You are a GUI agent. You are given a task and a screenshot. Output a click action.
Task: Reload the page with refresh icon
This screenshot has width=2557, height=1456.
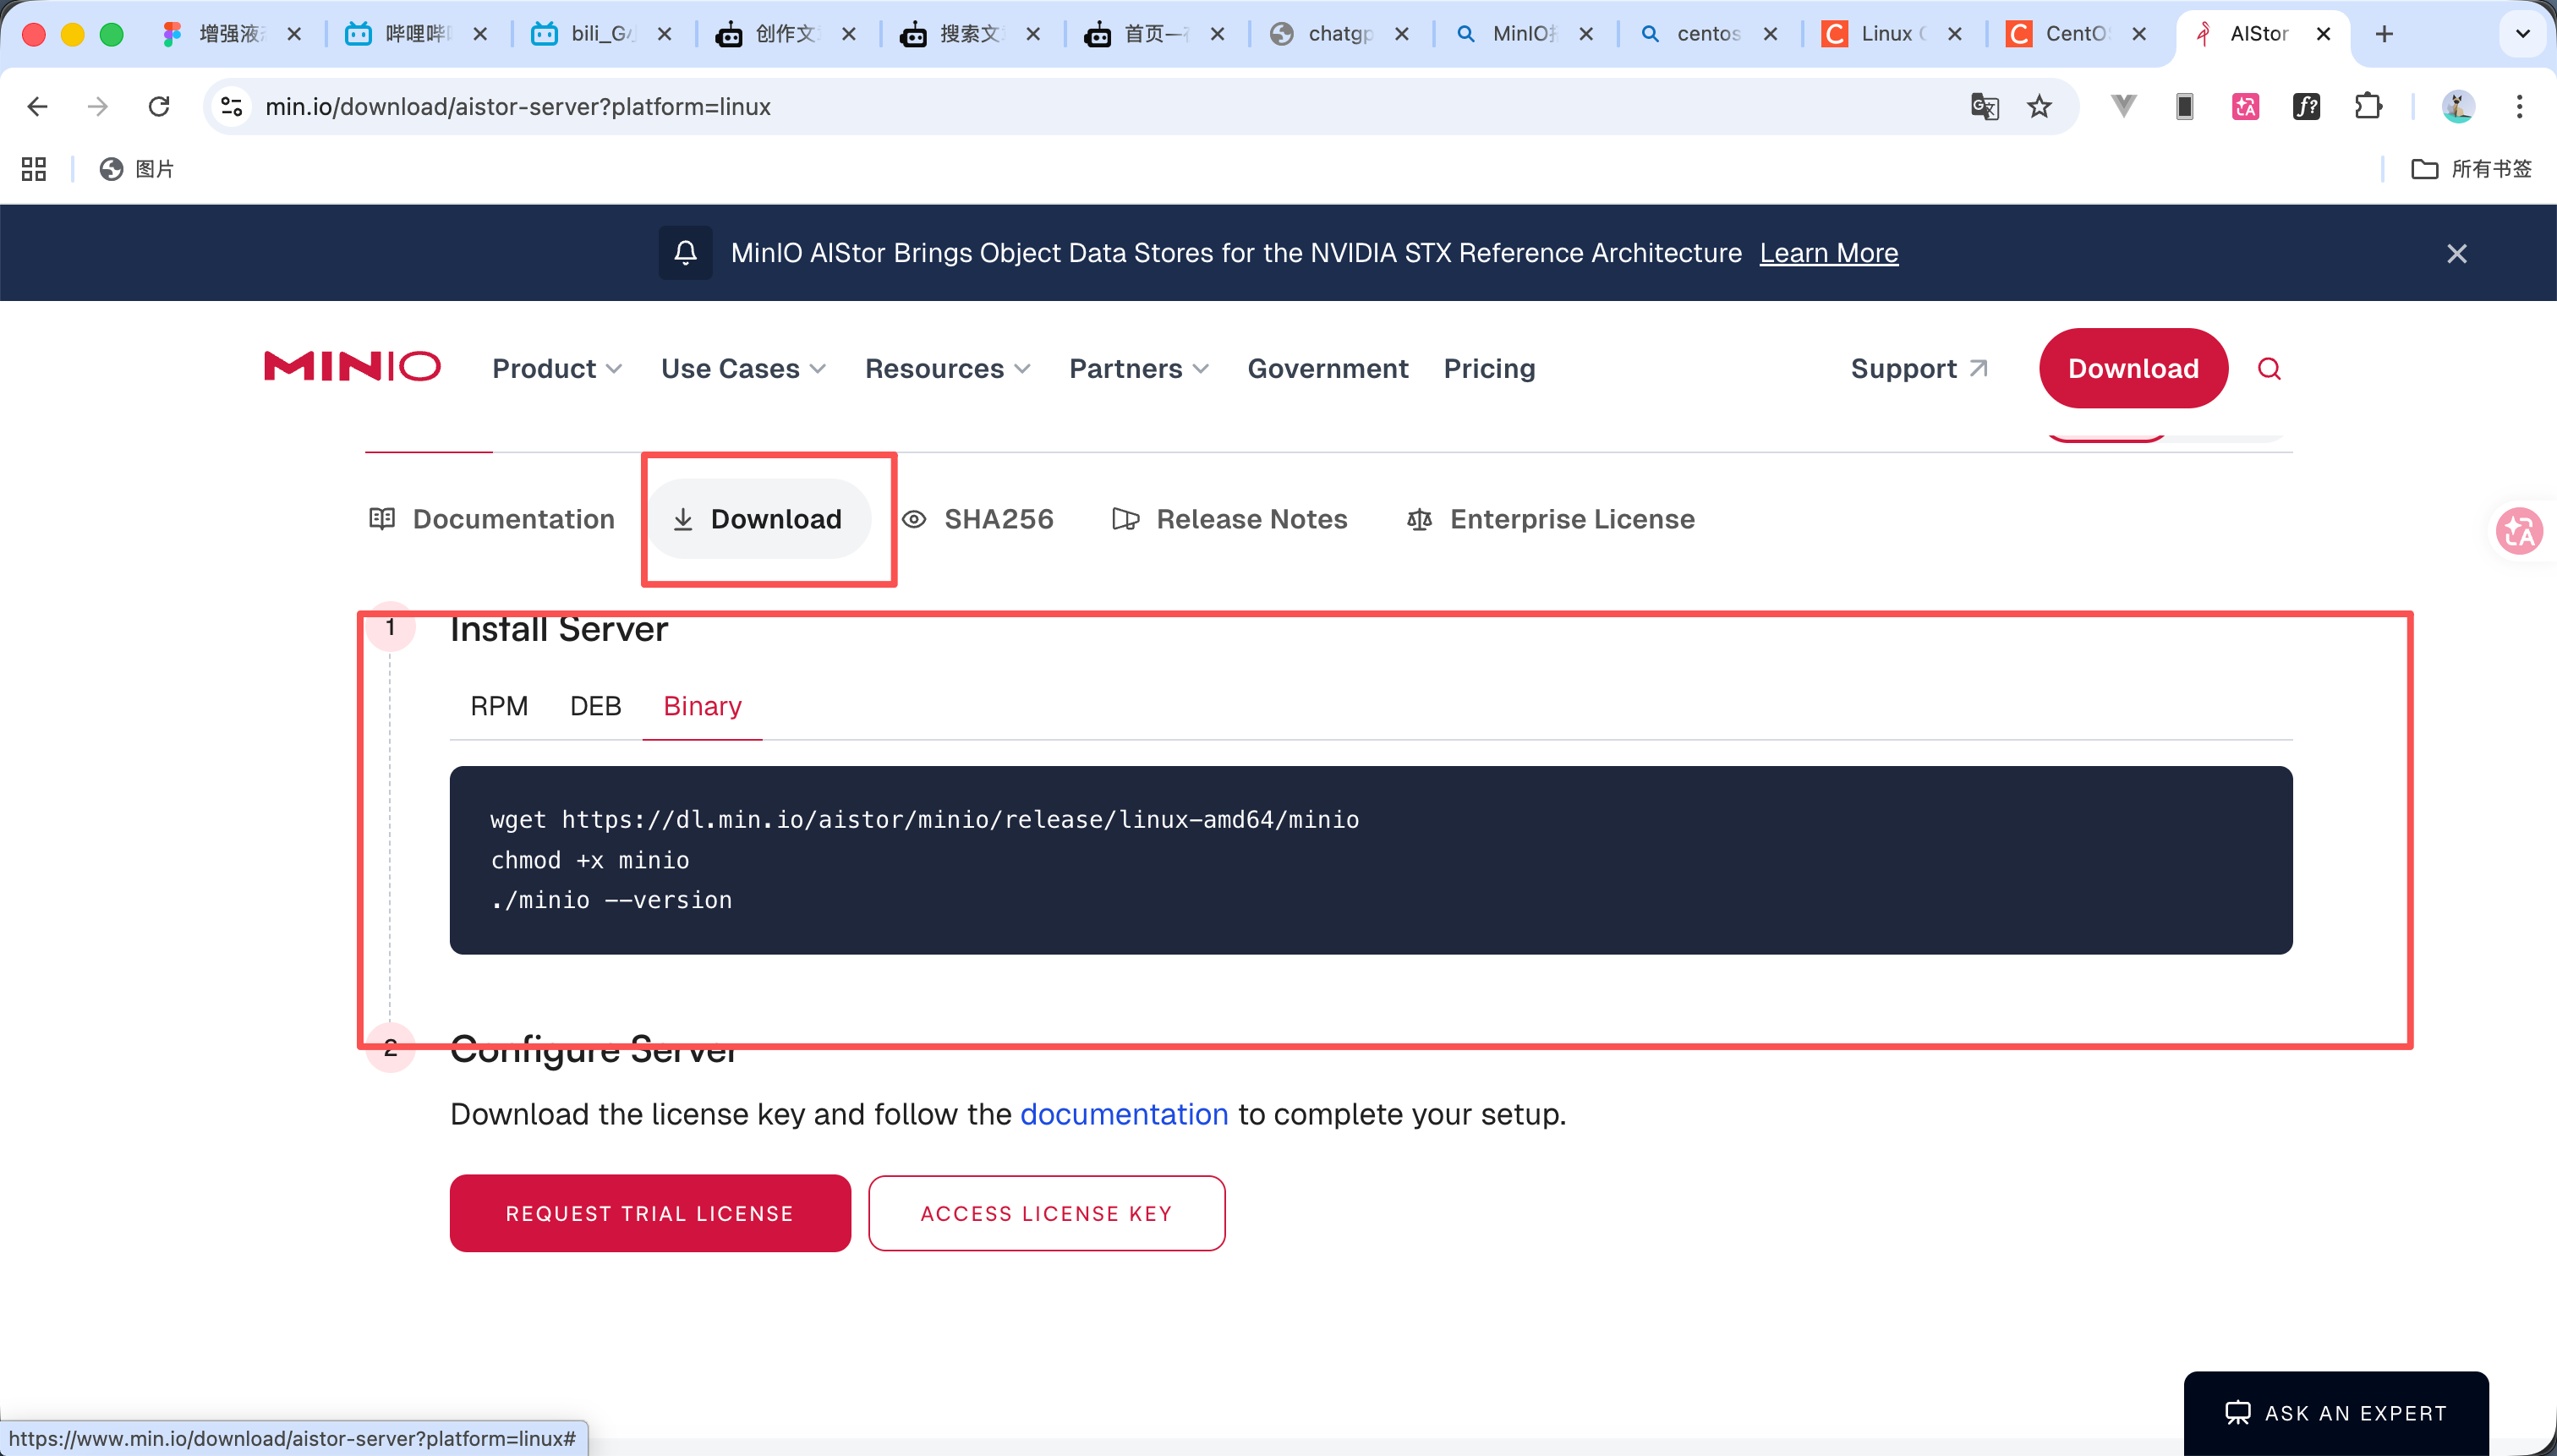159,106
